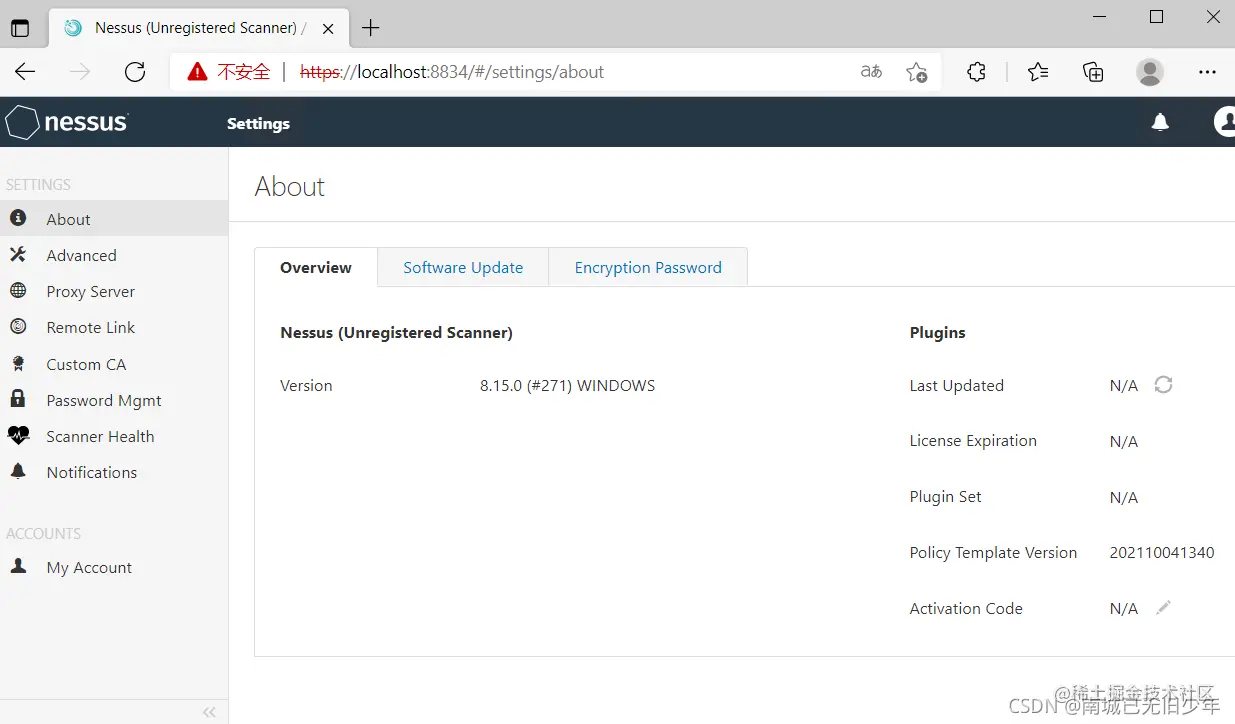Switch to the Encryption Password tab
The image size is (1235, 724).
pyautogui.click(x=648, y=267)
